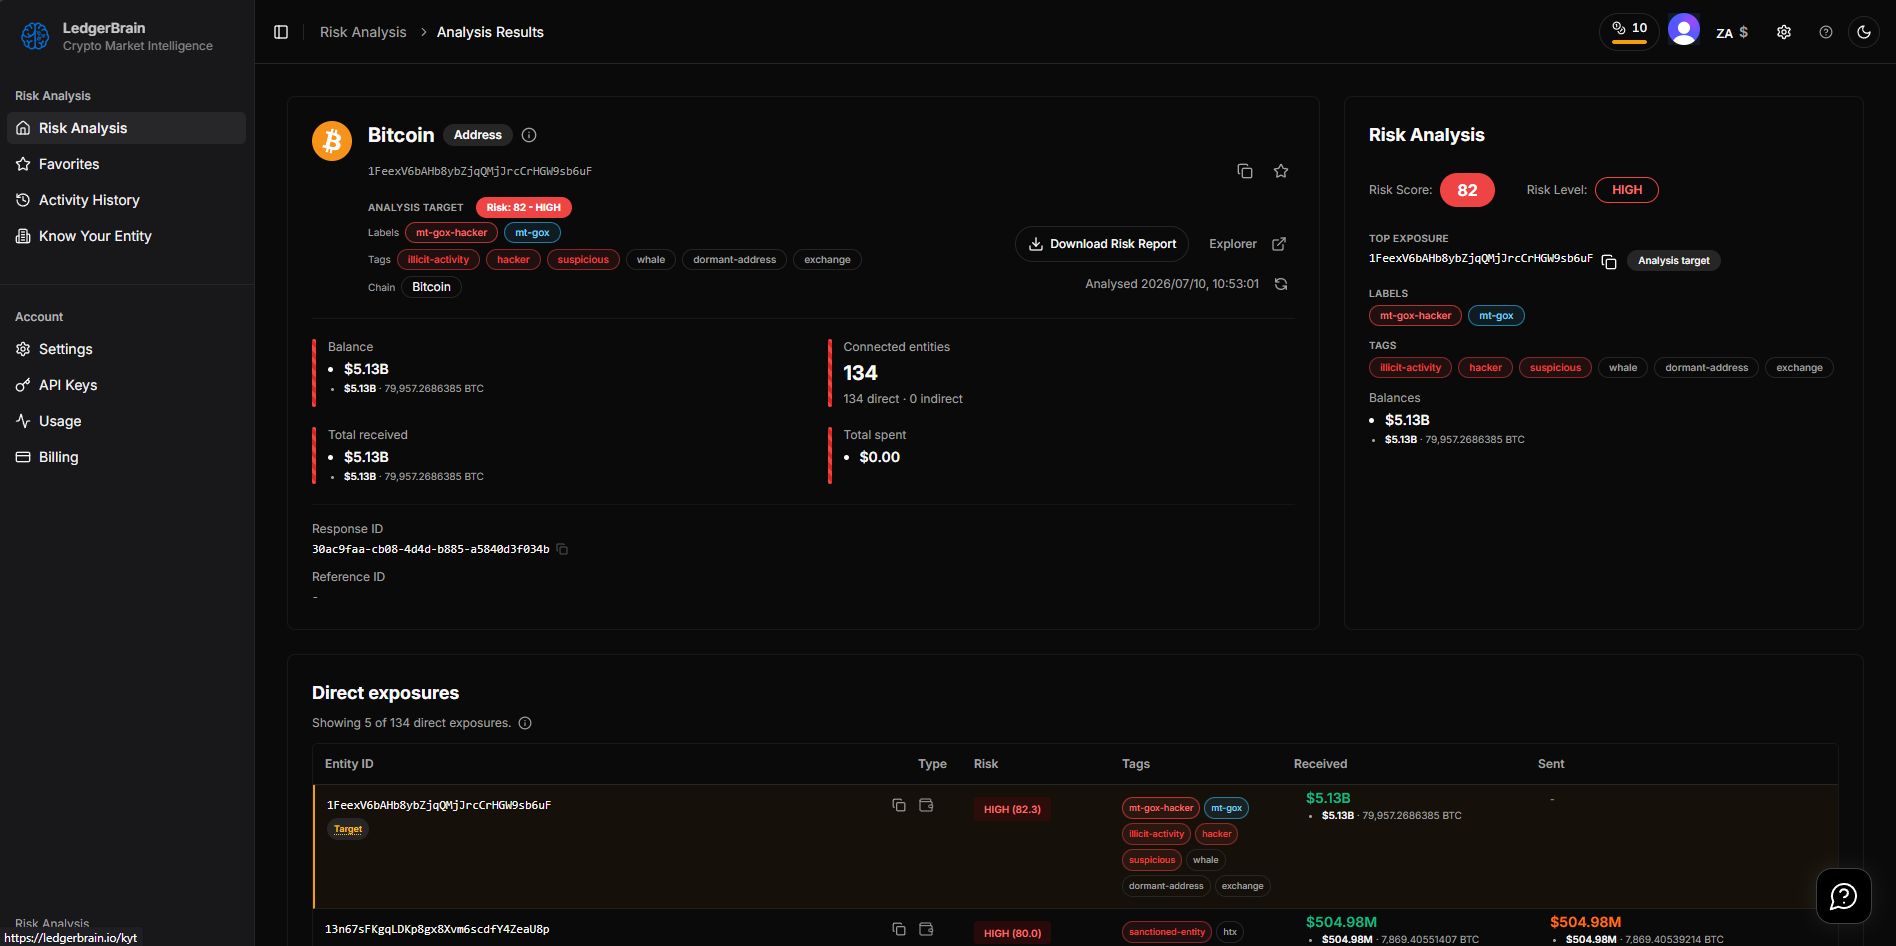1896x946 pixels.
Task: Click Risk Analysis breadcrumb link
Action: click(x=363, y=32)
